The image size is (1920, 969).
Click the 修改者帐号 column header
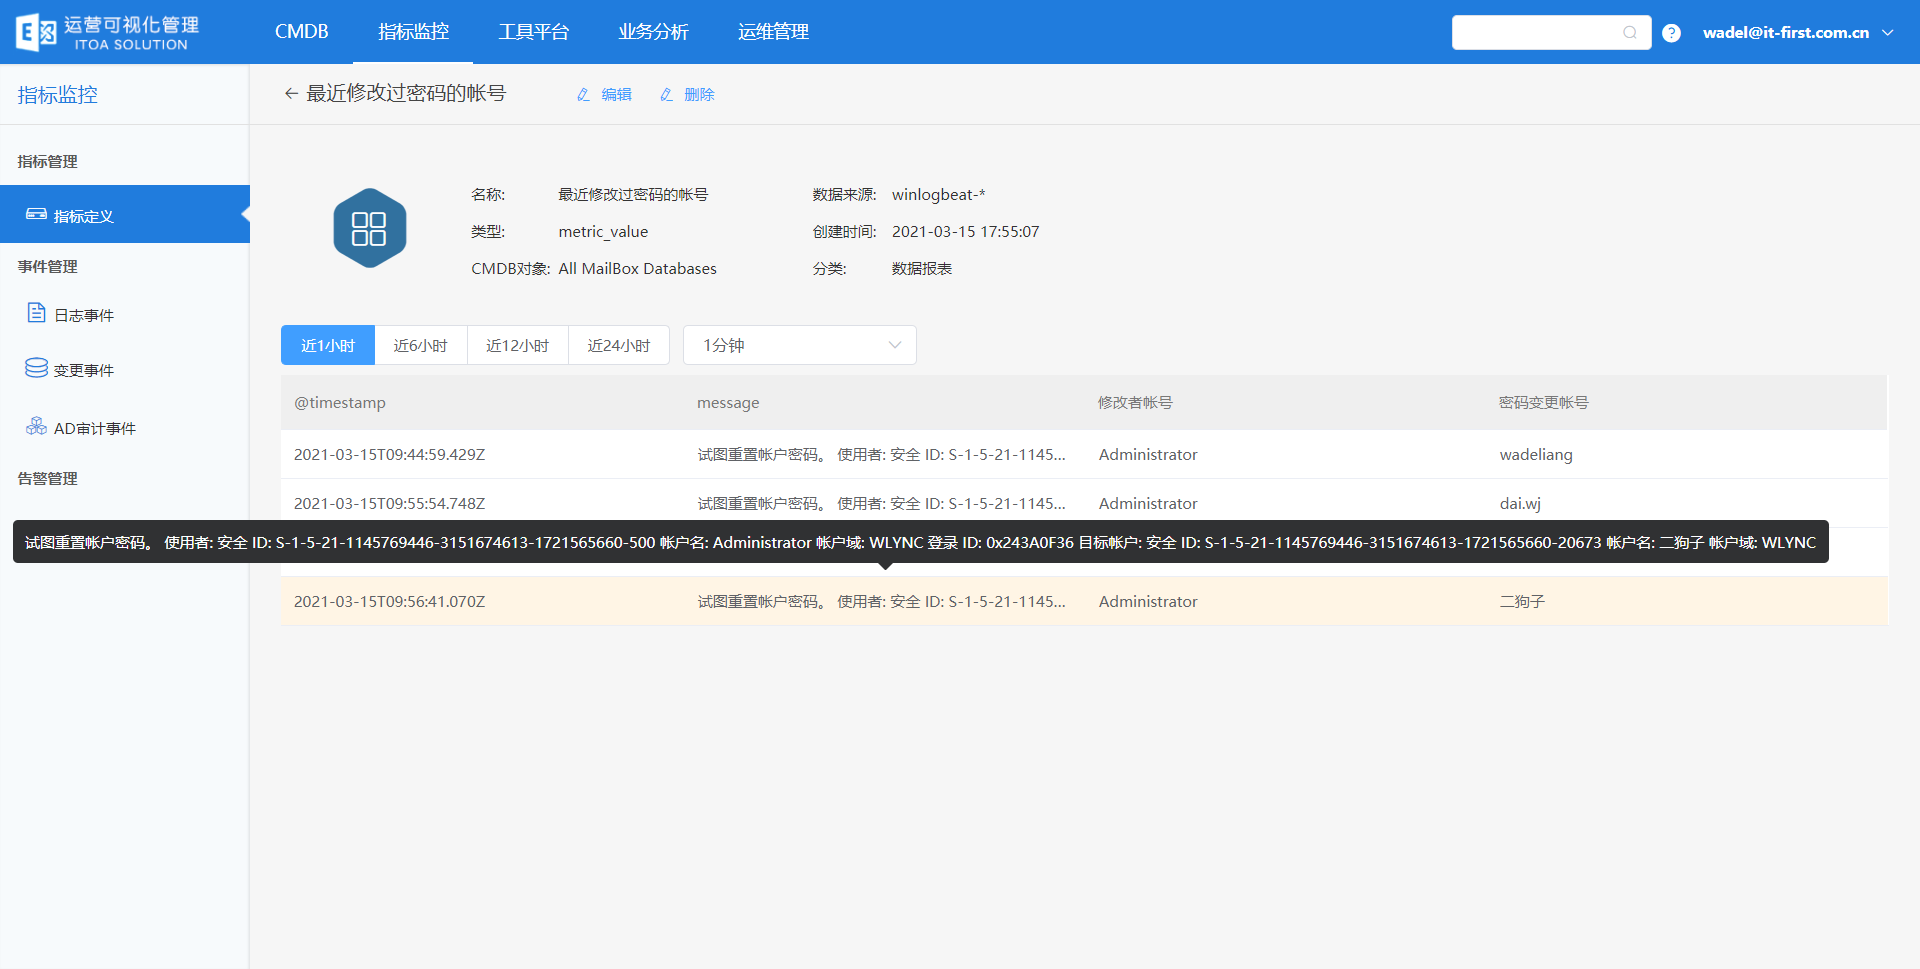pyautogui.click(x=1135, y=403)
